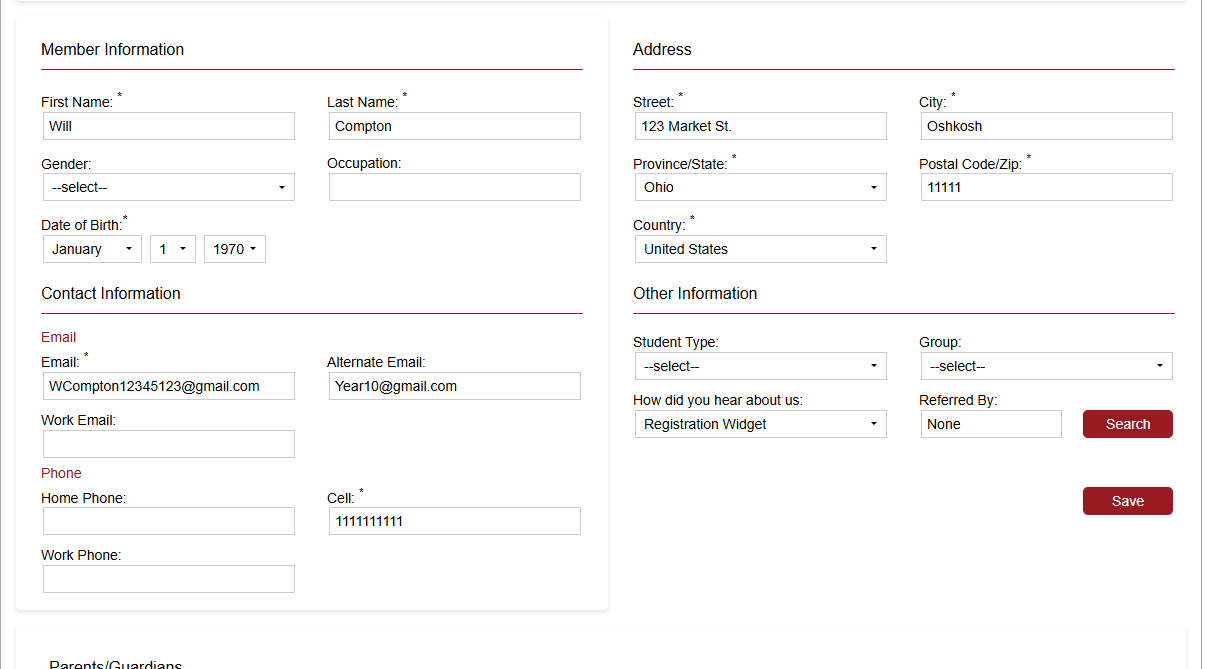Click the Search button beside Referred By
Viewport: 1209px width, 669px height.
click(1127, 424)
